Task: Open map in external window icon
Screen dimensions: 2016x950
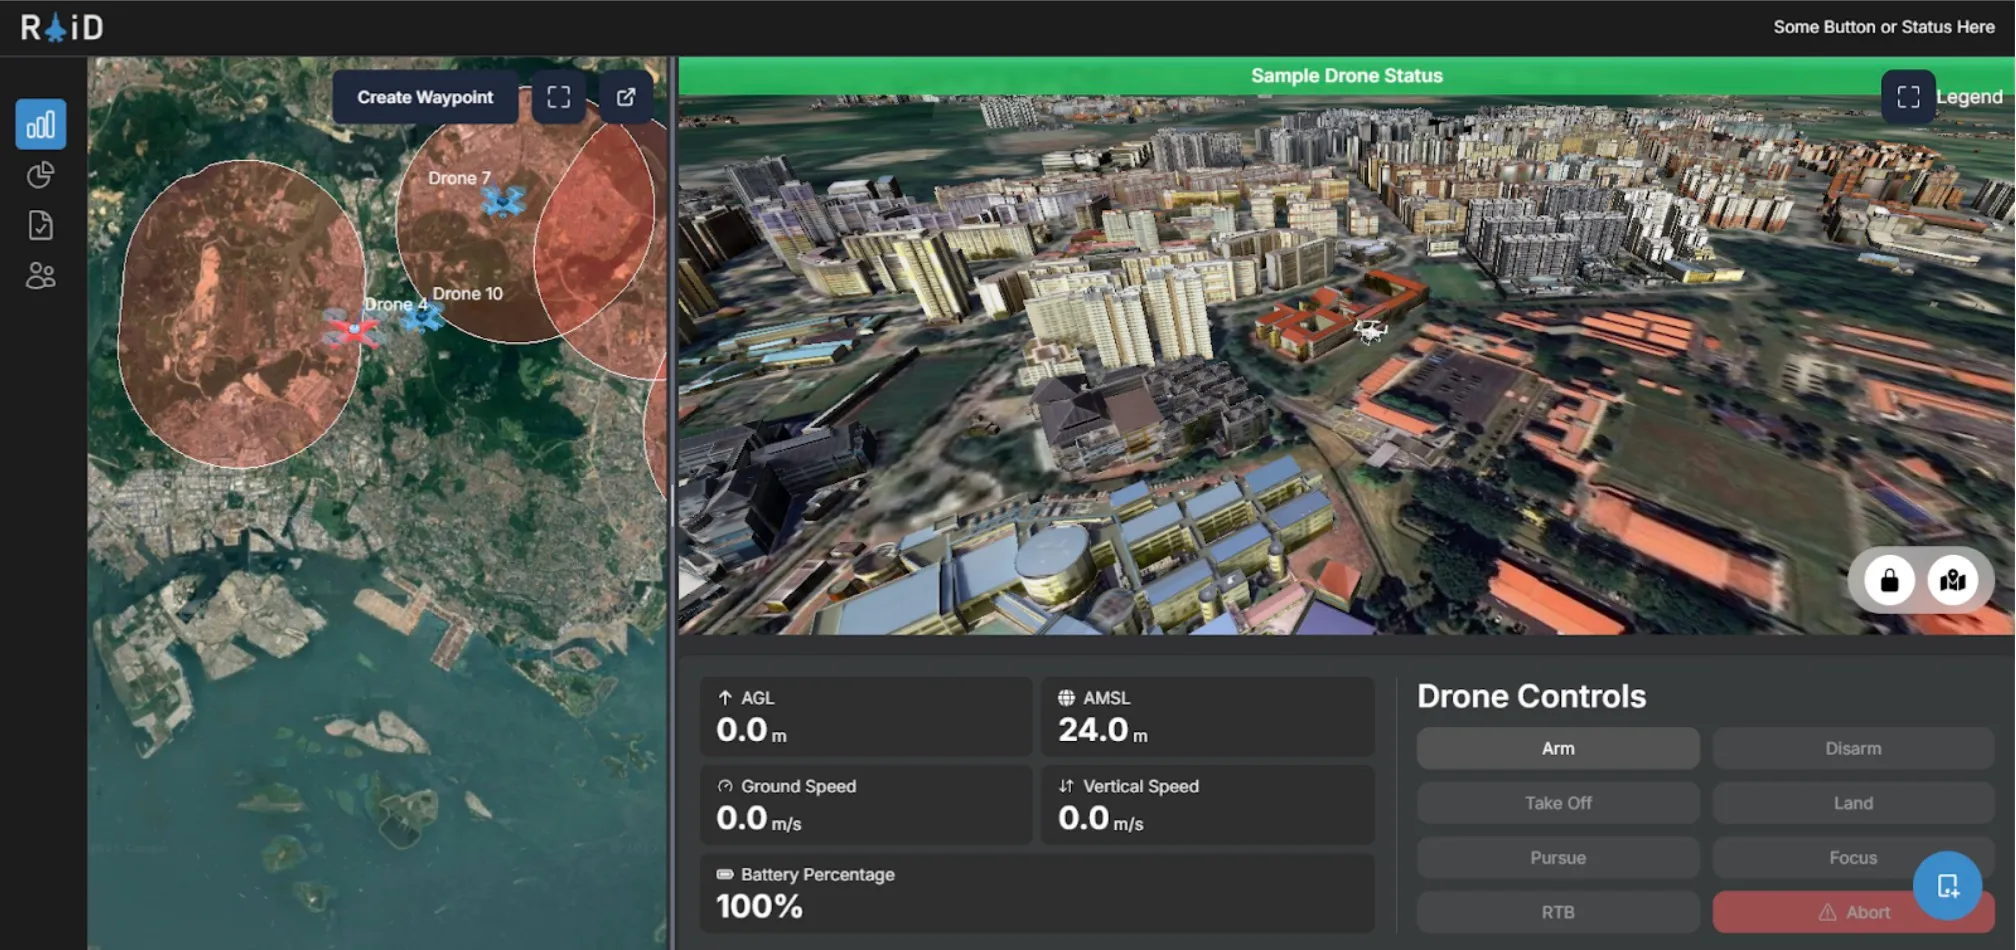Action: [626, 97]
